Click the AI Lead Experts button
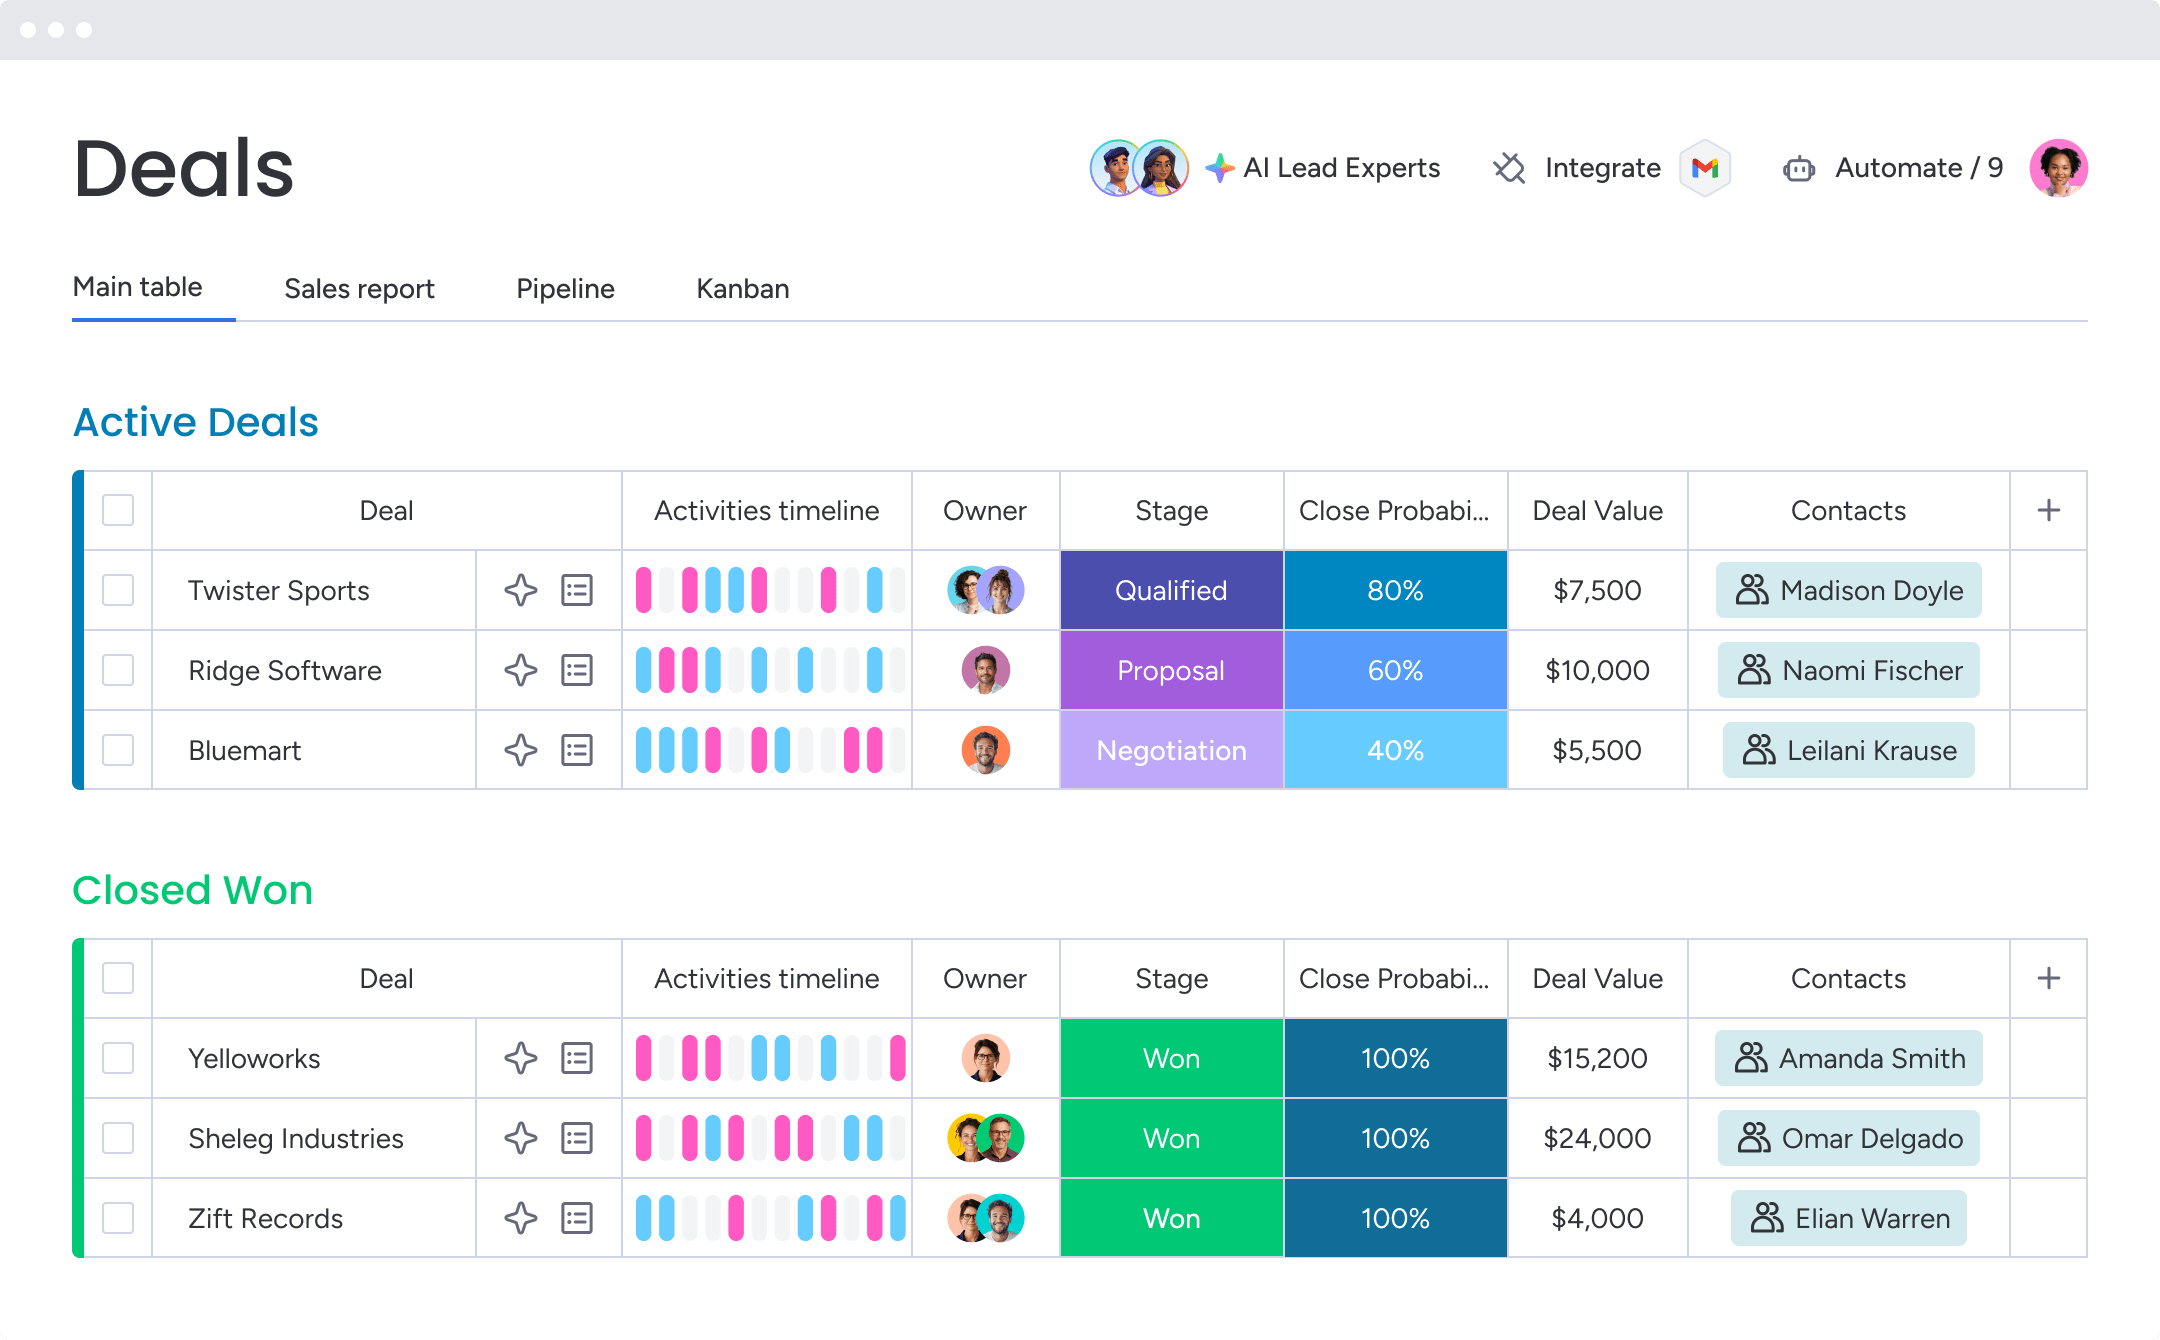The height and width of the screenshot is (1340, 2160). click(x=1340, y=168)
